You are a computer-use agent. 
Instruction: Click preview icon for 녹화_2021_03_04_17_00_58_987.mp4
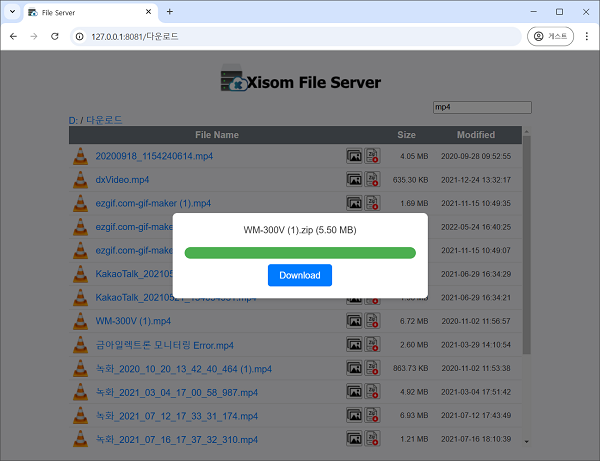[x=354, y=392]
